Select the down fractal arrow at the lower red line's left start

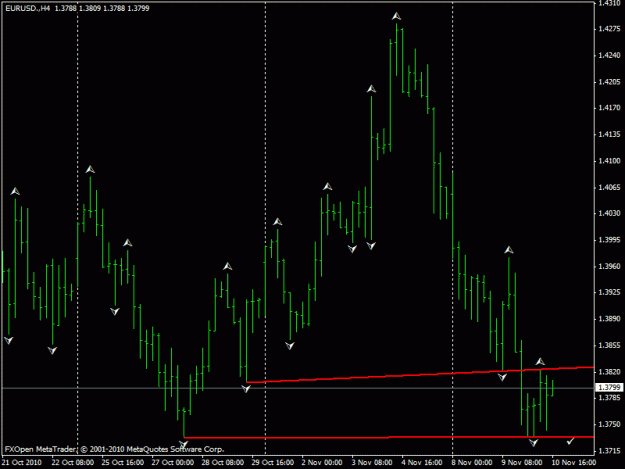(183, 444)
